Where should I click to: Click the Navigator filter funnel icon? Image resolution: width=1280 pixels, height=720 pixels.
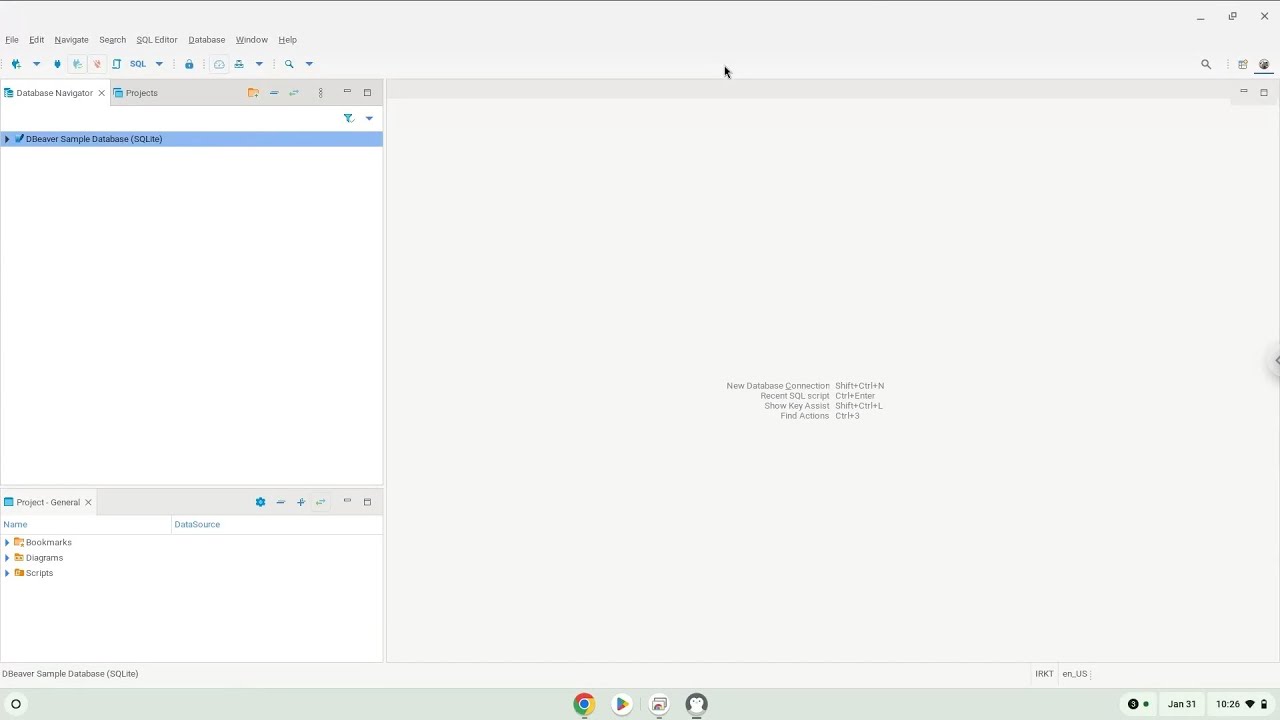[x=348, y=118]
